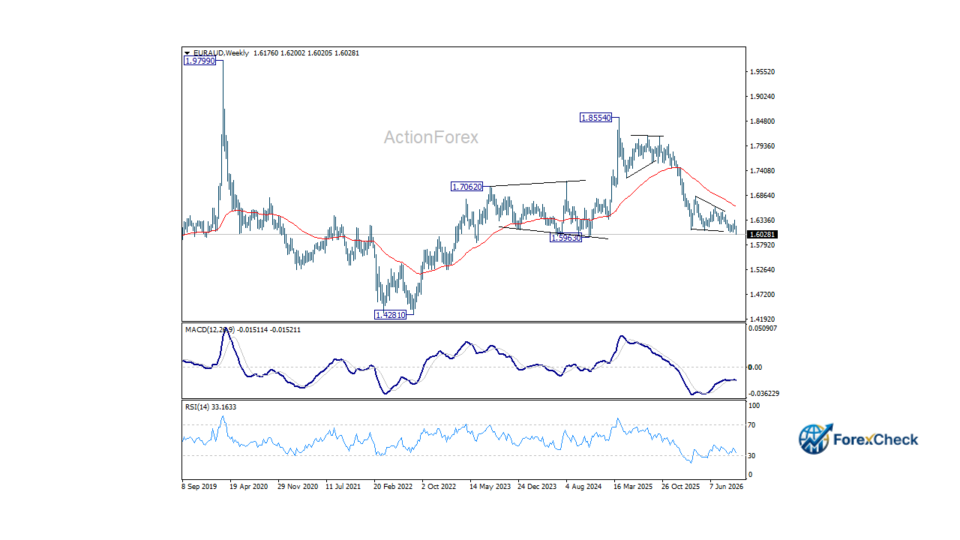Click the RSI axis level 30
Viewport: 960px width, 540px height.
pos(752,456)
